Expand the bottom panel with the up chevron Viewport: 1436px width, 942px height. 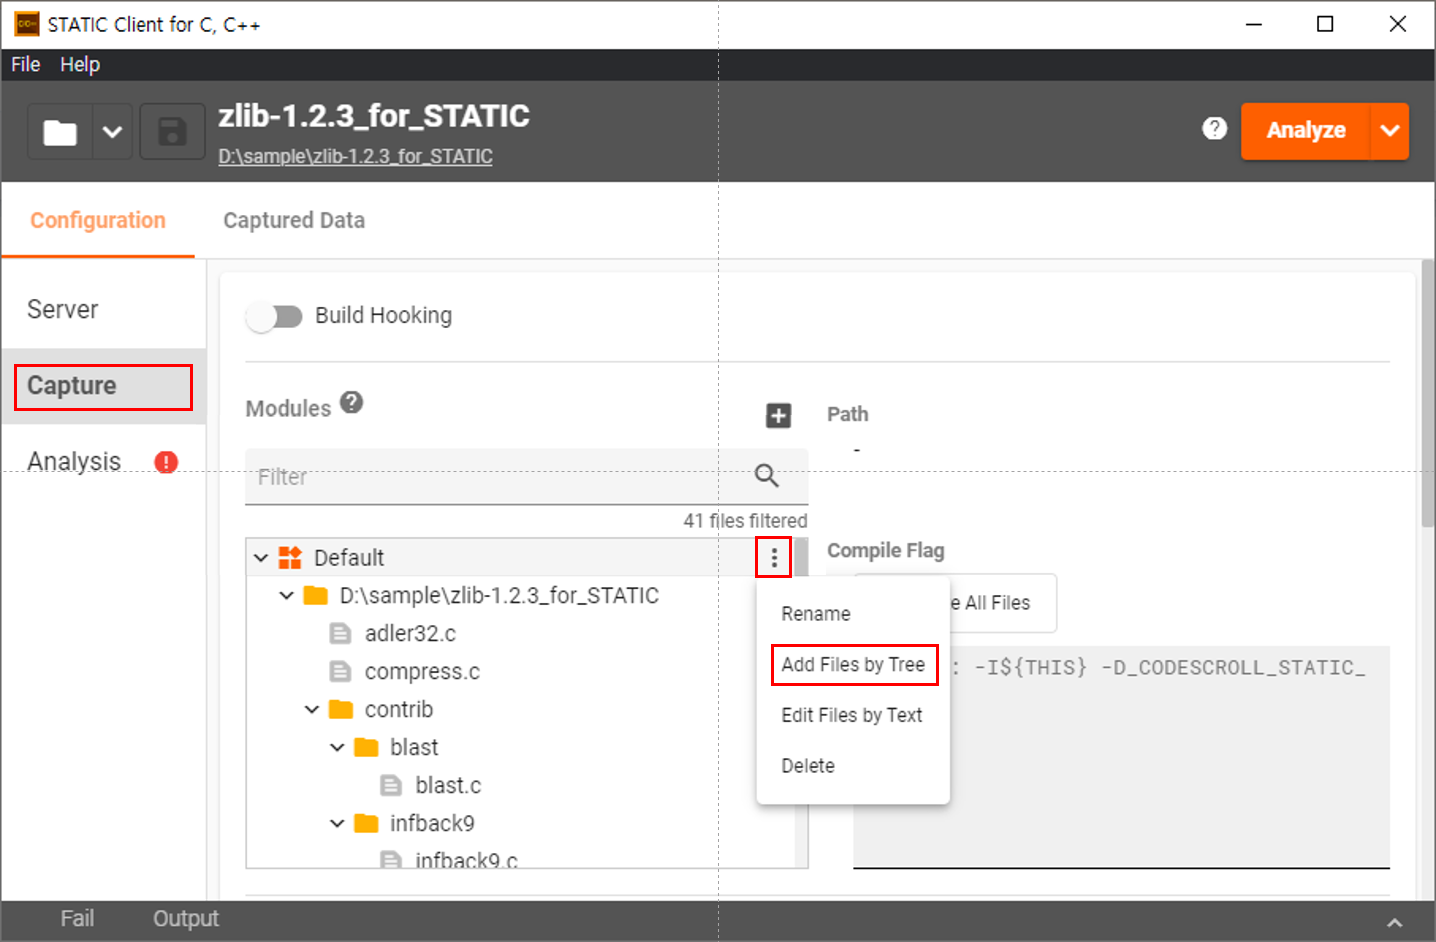pos(1394,922)
